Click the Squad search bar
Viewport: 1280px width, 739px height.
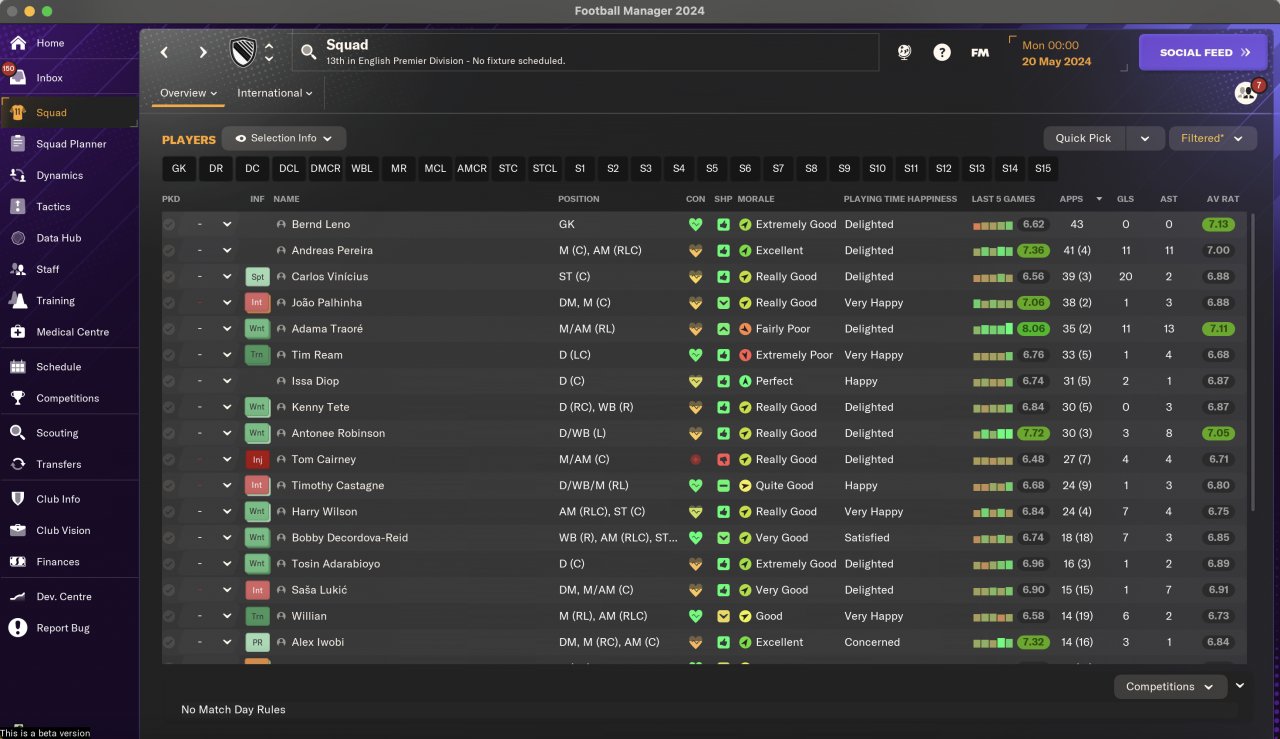point(585,52)
